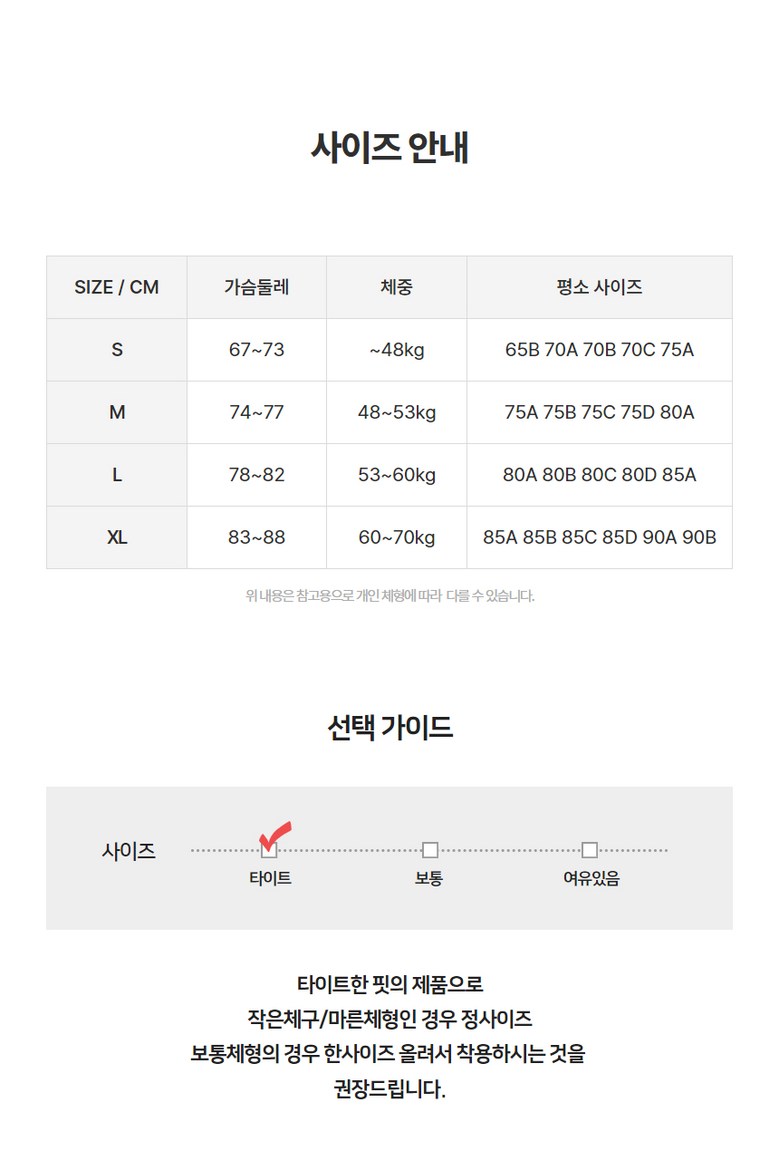Select the 체중 column header
The image size is (779, 1170).
click(x=396, y=288)
